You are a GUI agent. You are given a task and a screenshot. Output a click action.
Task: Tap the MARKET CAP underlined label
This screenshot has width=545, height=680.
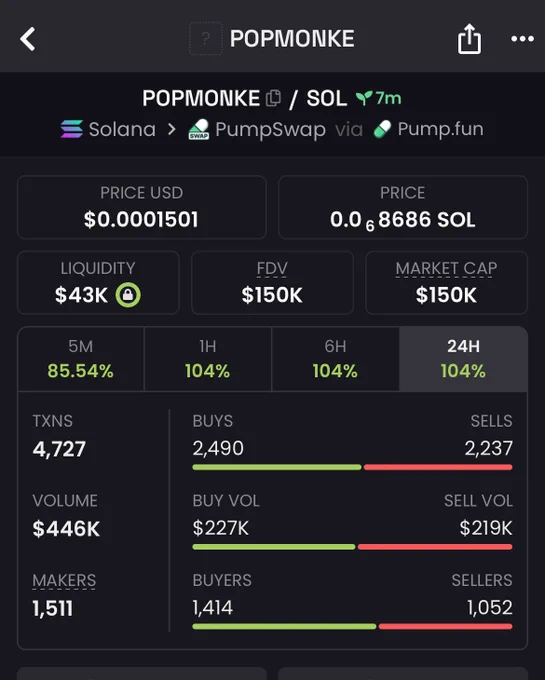coord(446,269)
